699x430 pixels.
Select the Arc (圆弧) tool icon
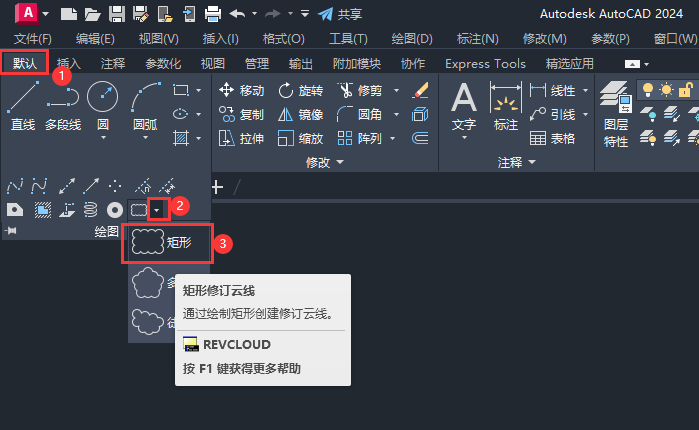click(146, 96)
